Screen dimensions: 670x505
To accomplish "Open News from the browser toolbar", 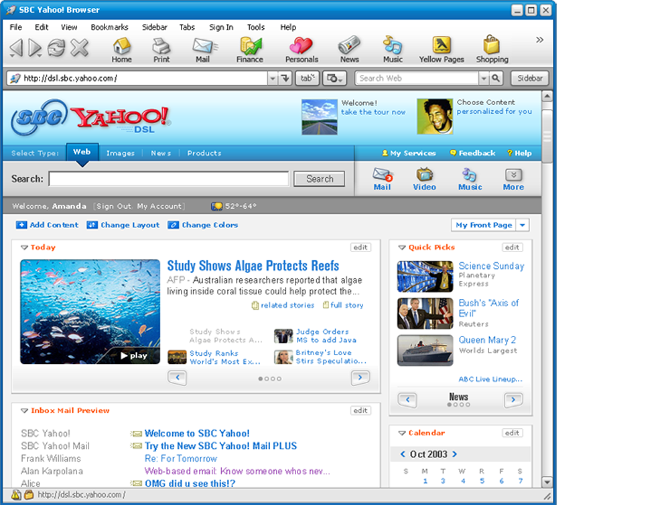I will coord(350,50).
